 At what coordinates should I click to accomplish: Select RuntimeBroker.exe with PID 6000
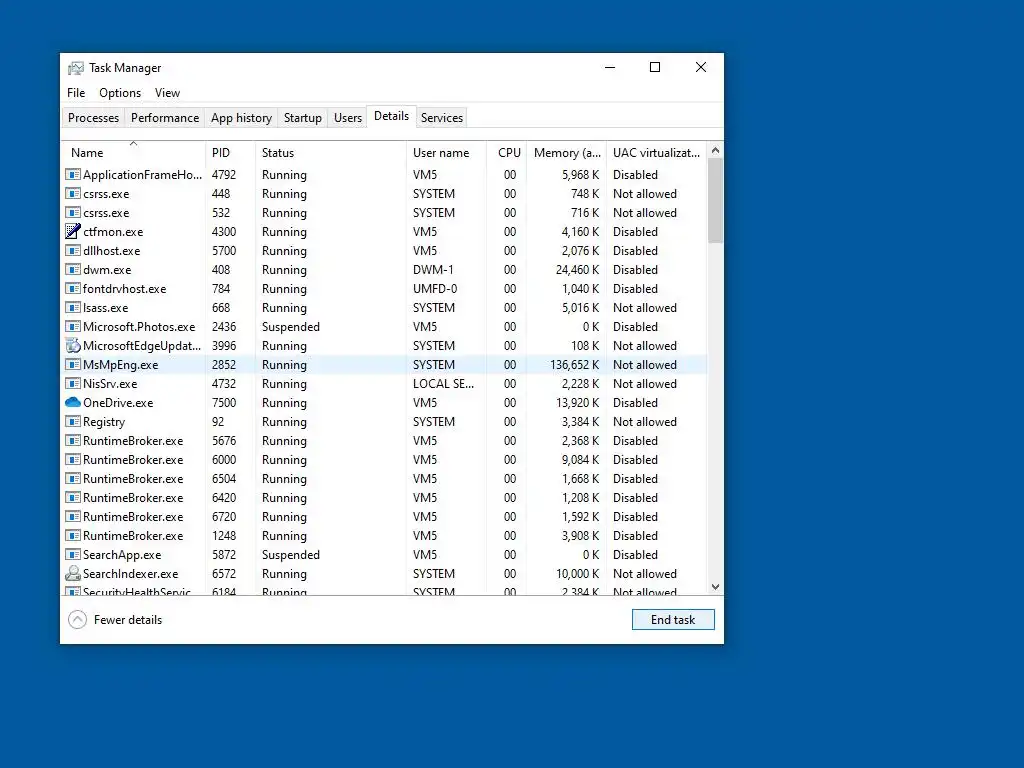click(x=385, y=460)
